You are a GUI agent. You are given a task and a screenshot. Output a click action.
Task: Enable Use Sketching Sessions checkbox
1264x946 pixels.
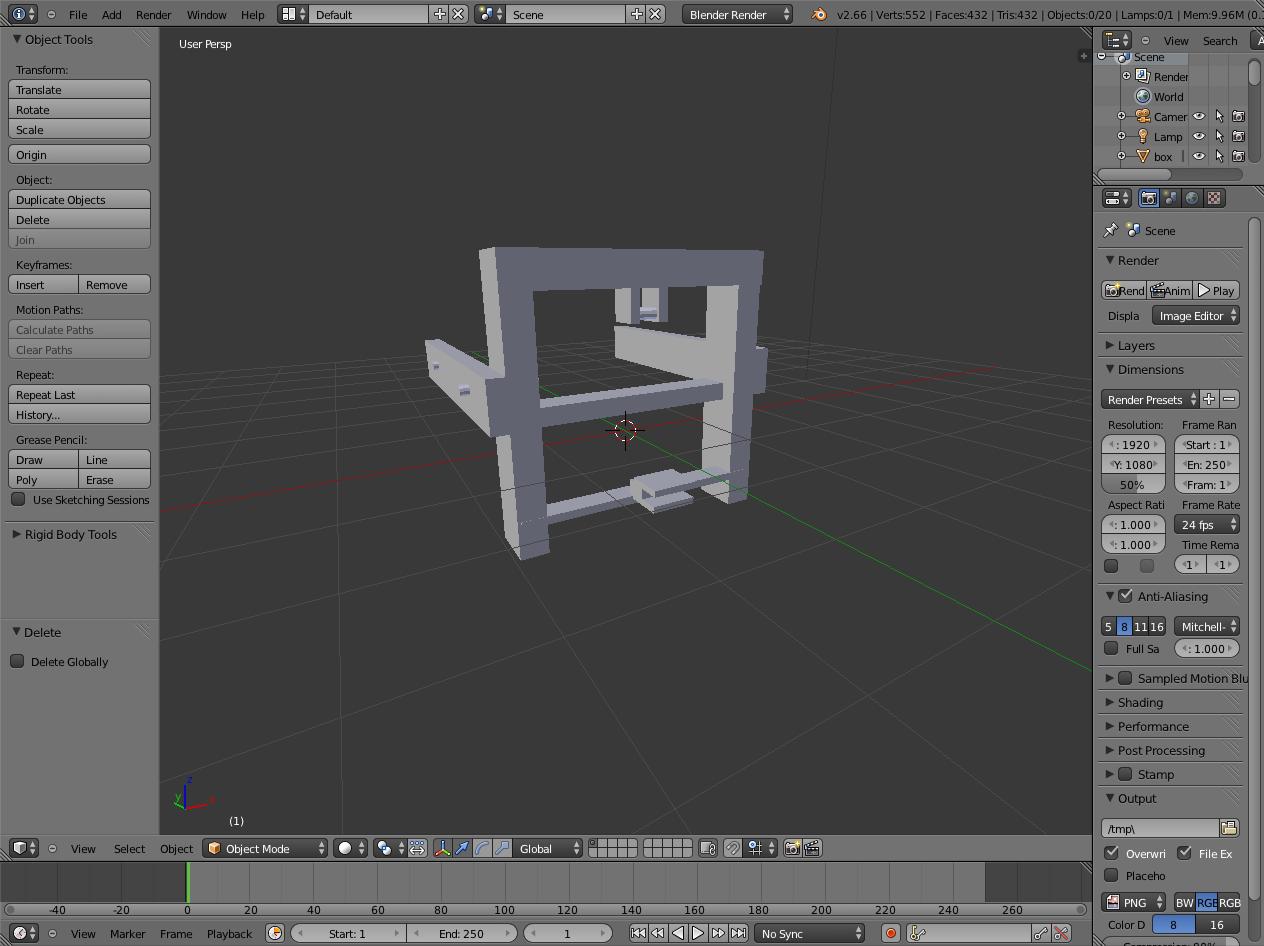point(18,499)
